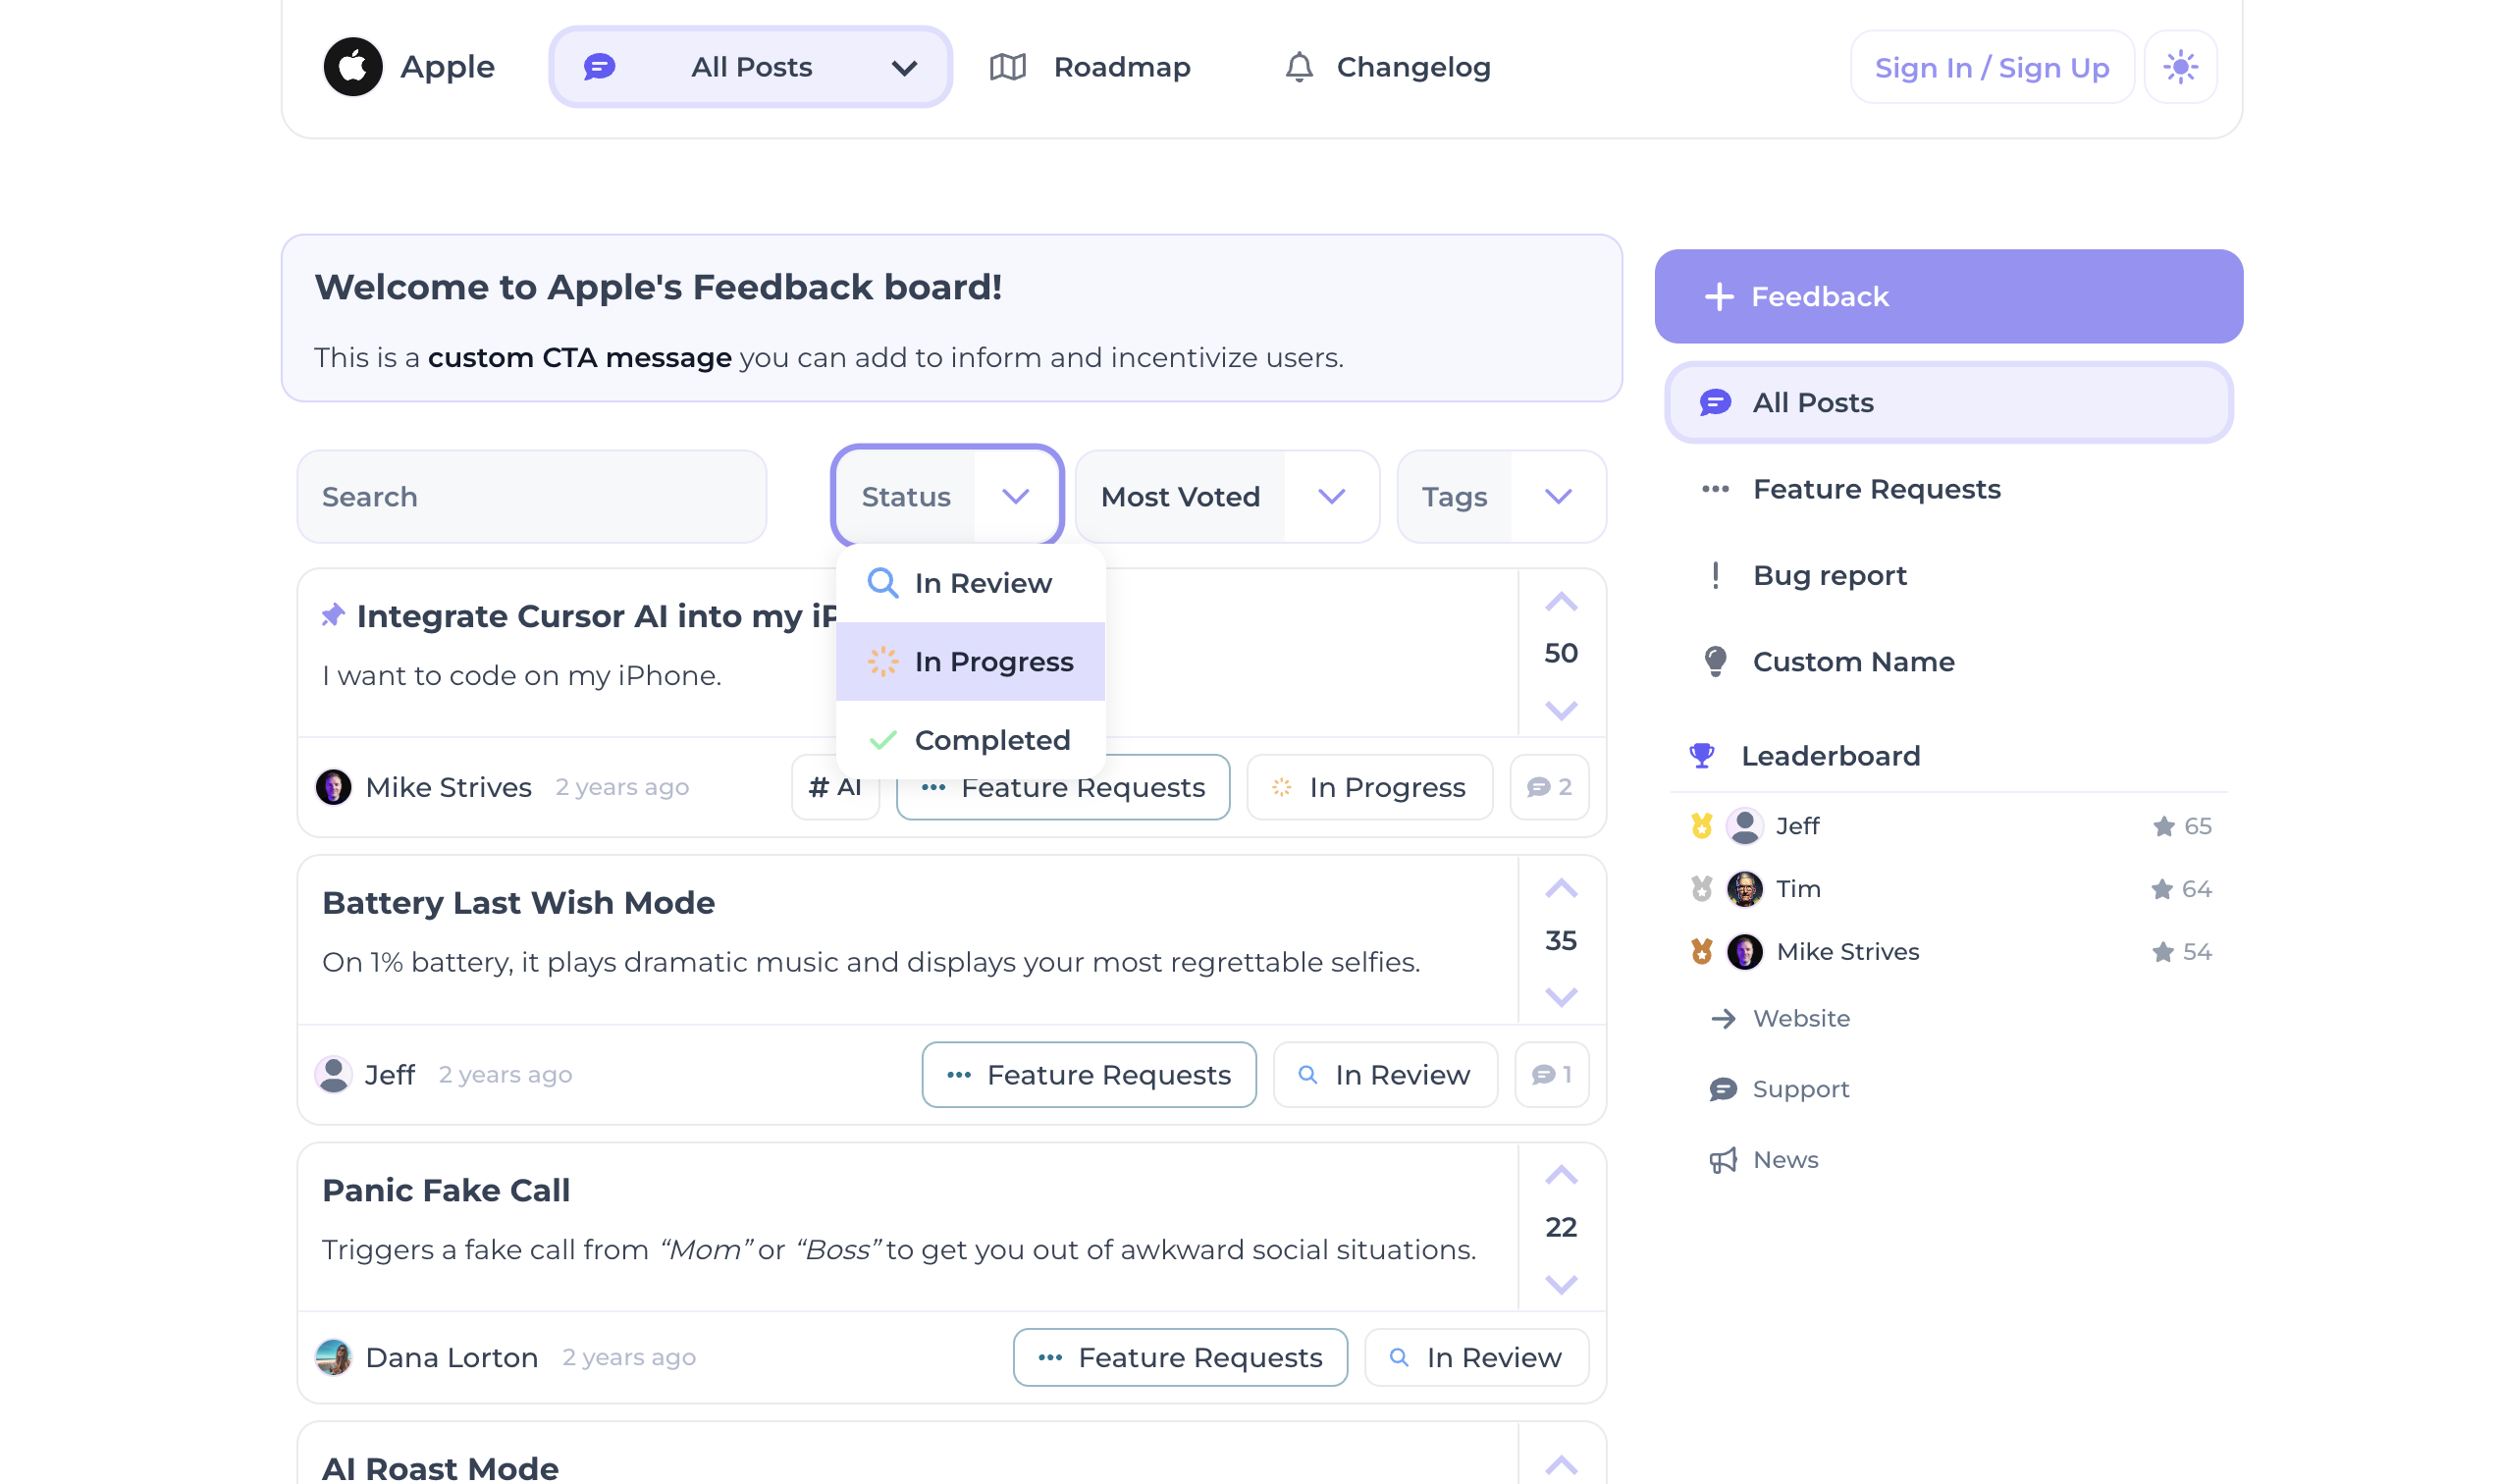This screenshot has height=1484, width=2501.
Task: Select Custom Name board in sidebar
Action: click(x=1948, y=661)
